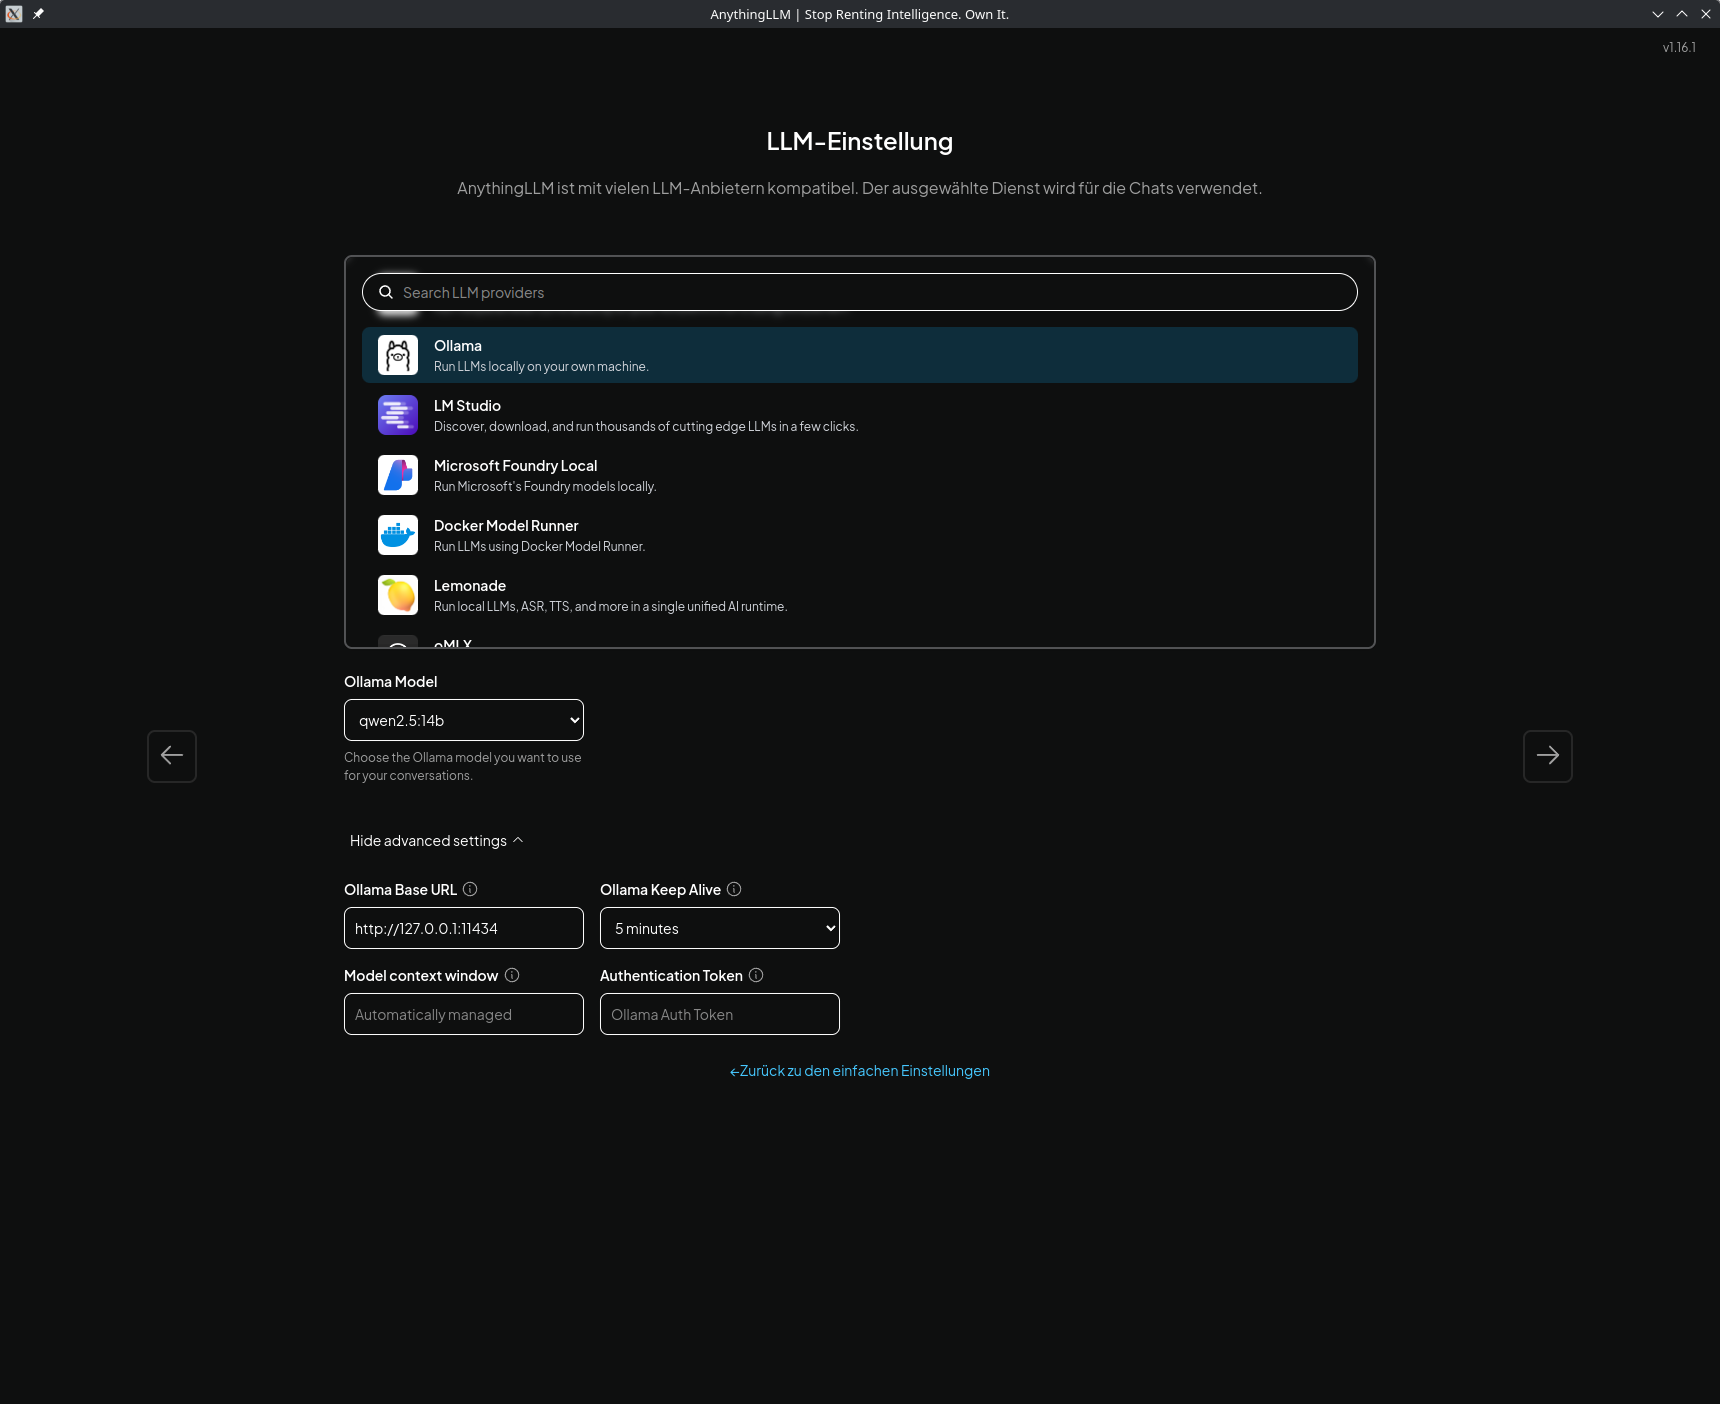Click the Docker Model Runner whale icon
Viewport: 1720px width, 1404px height.
coord(398,535)
